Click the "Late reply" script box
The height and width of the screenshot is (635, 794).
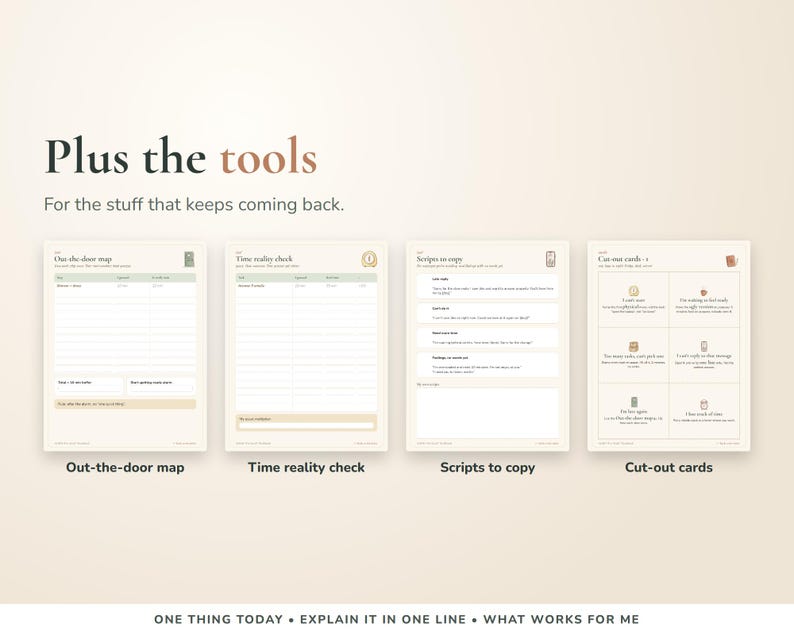click(x=488, y=287)
